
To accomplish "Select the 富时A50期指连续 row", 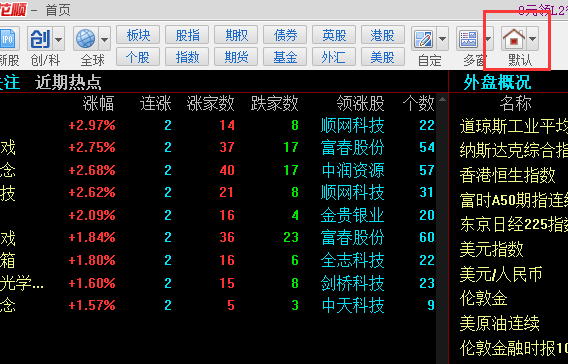I will 514,200.
